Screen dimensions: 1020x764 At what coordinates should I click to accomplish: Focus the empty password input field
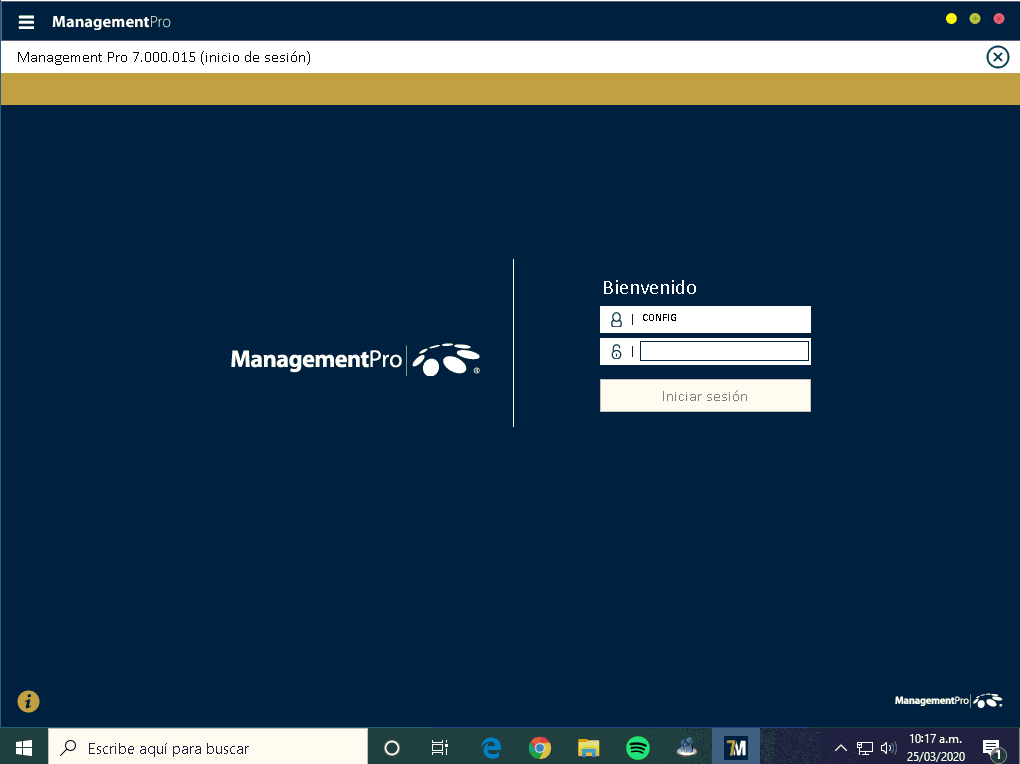724,351
